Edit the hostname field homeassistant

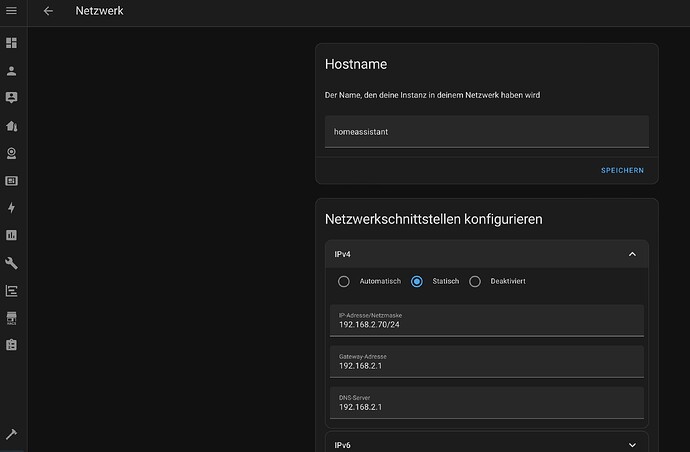[487, 132]
